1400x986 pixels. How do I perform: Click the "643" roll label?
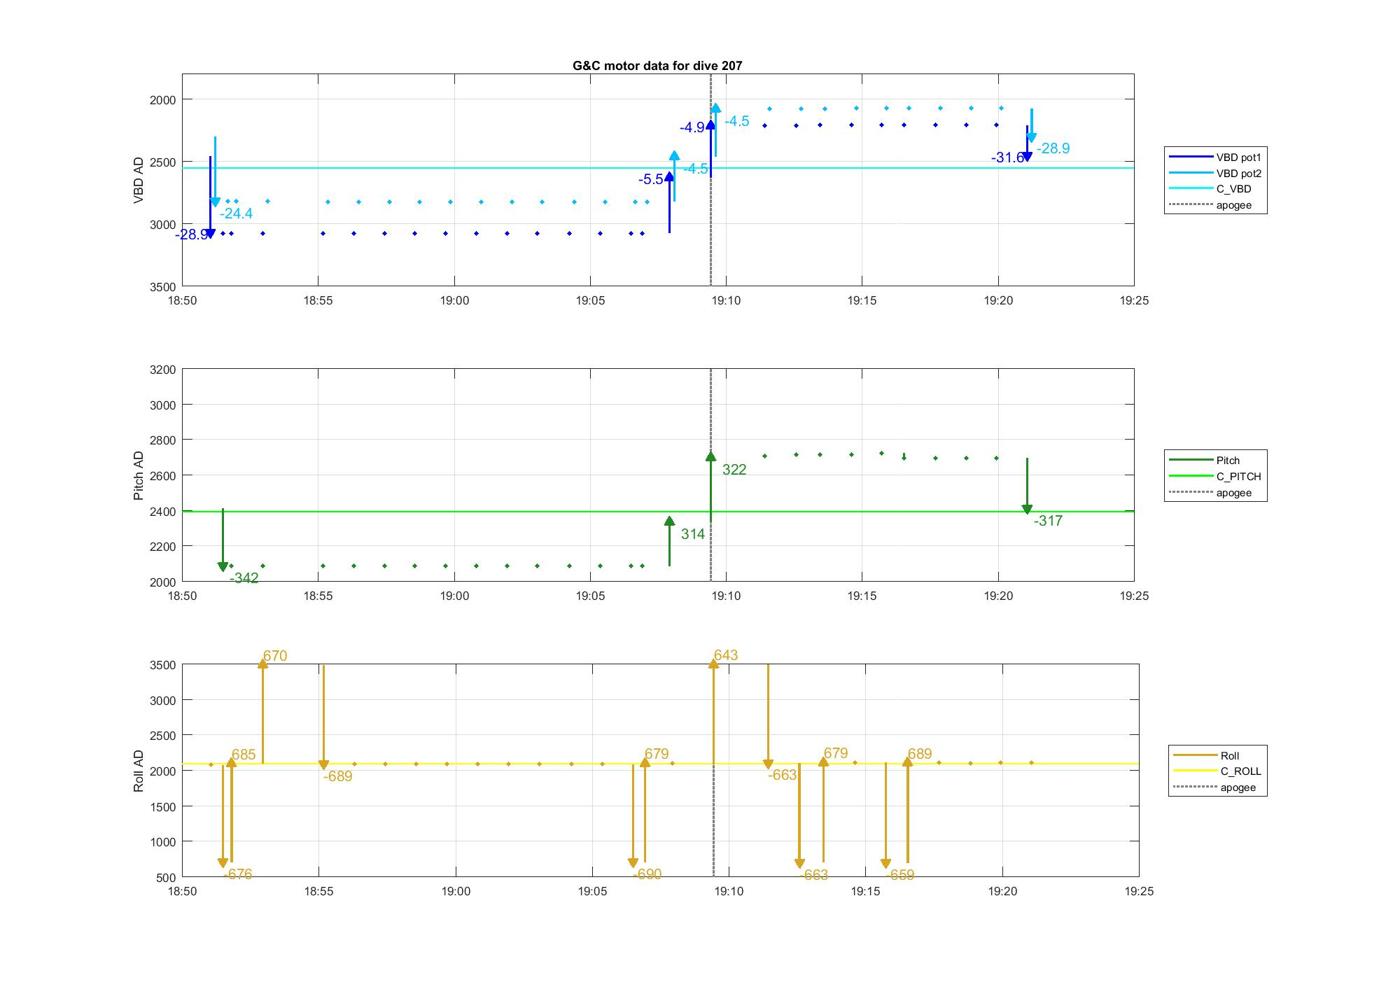[x=726, y=656]
